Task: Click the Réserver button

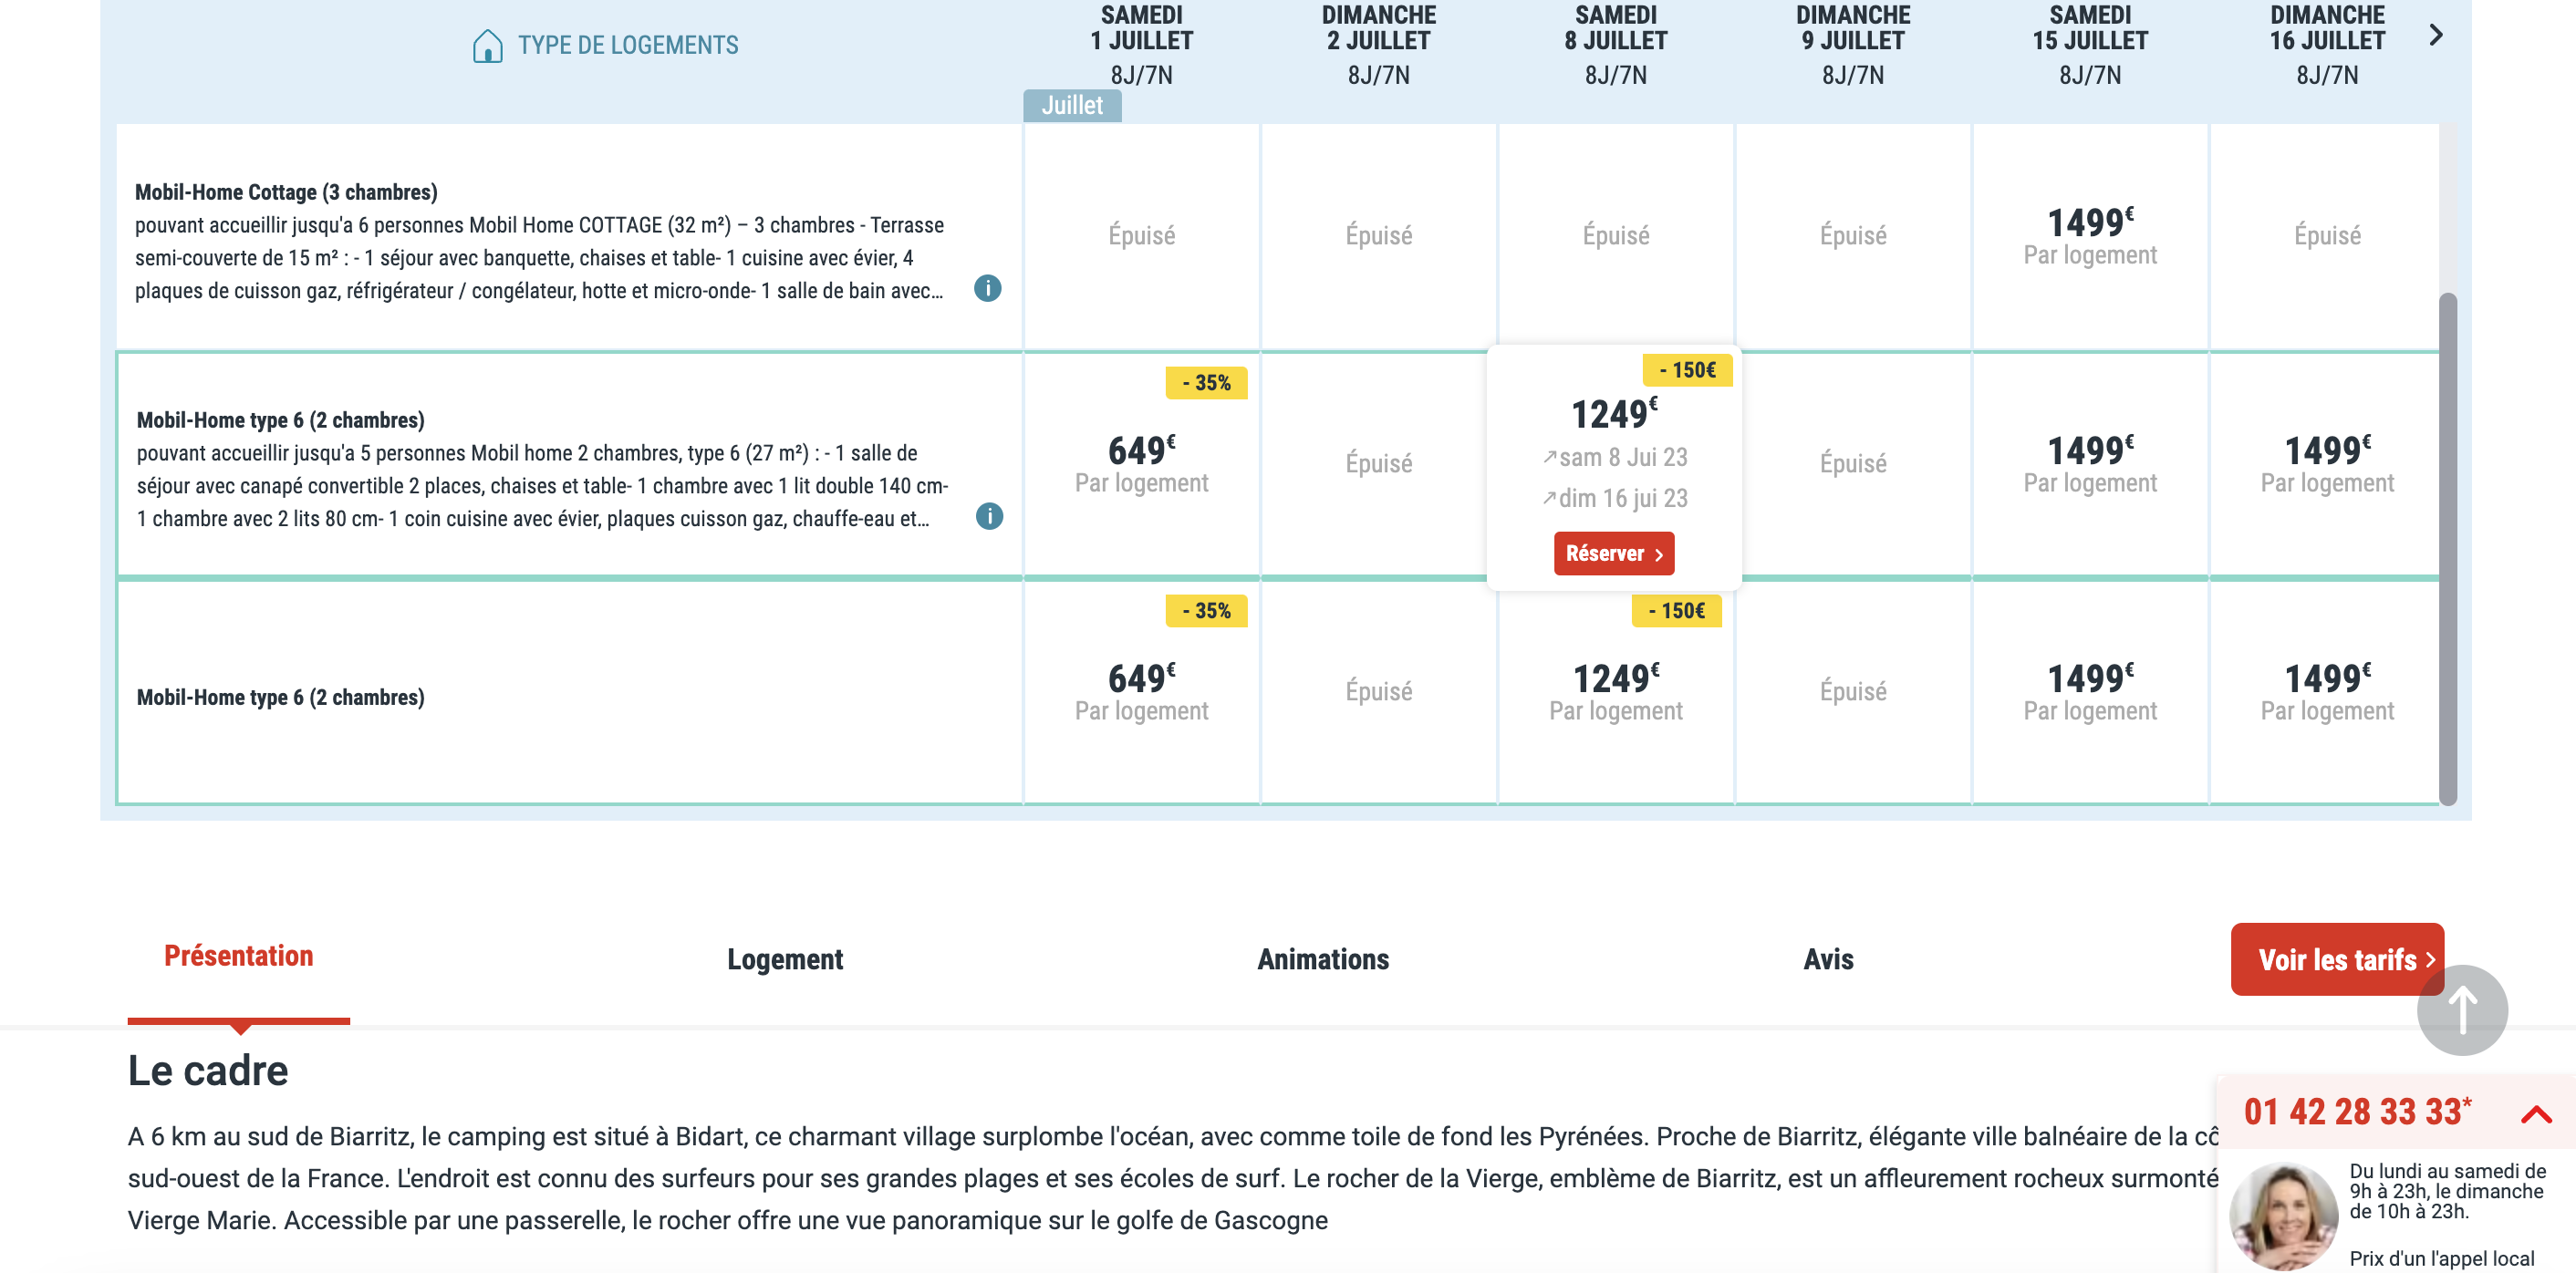Action: click(x=1613, y=554)
